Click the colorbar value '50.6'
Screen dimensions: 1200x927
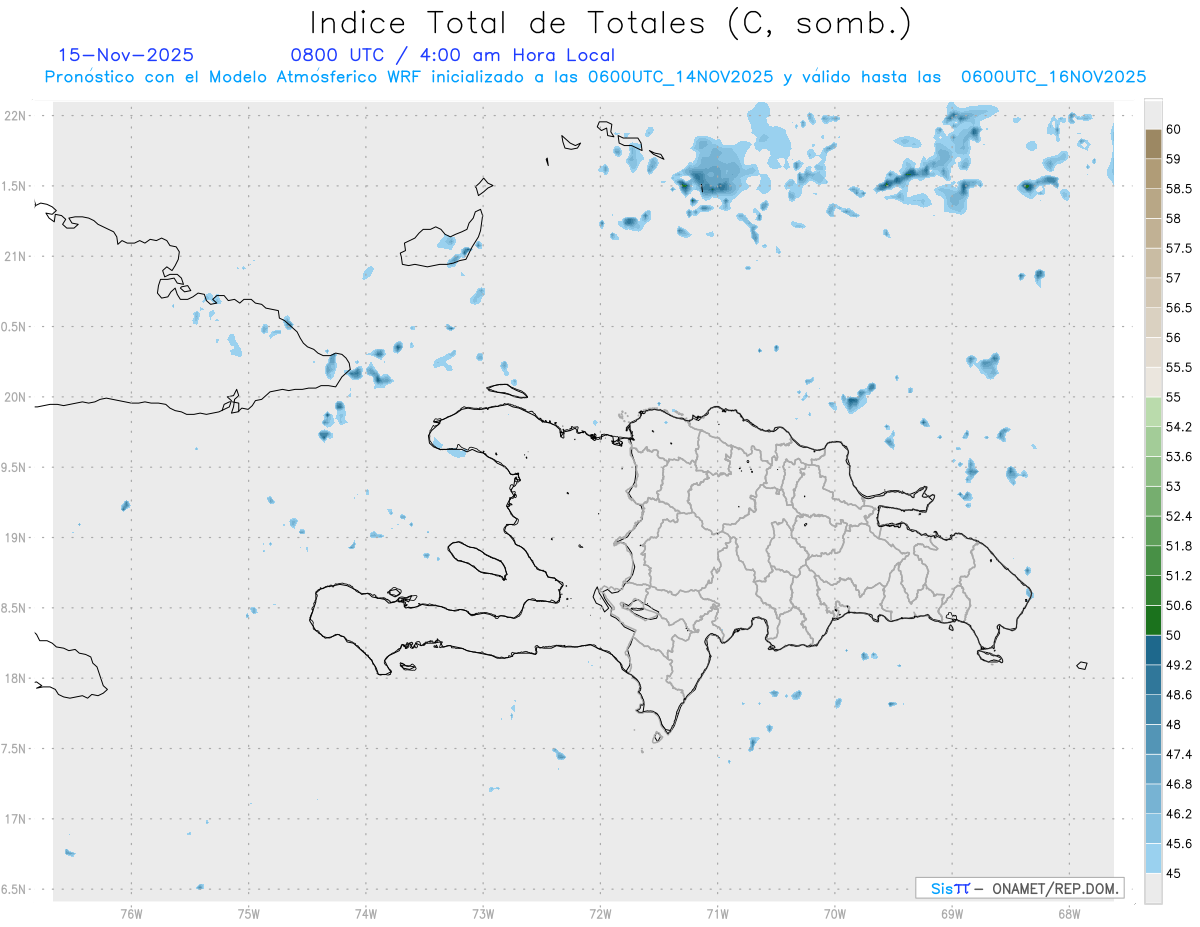tap(1179, 606)
